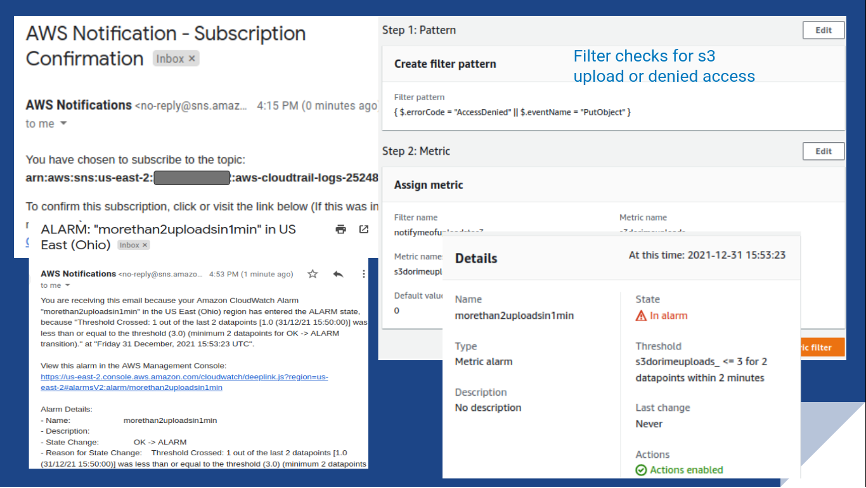Click Edit button for Step 1: Pattern
This screenshot has width=866, height=488.
823,30
